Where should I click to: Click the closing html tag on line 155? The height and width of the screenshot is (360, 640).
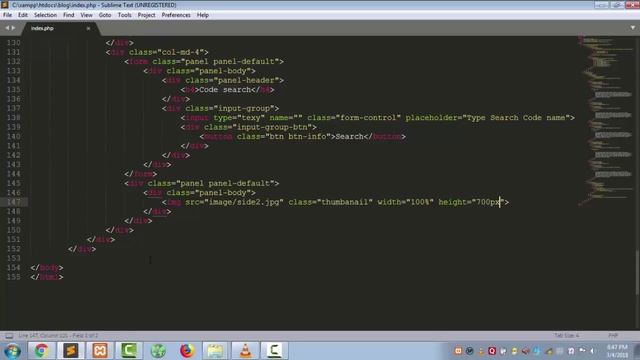pyautogui.click(x=47, y=277)
